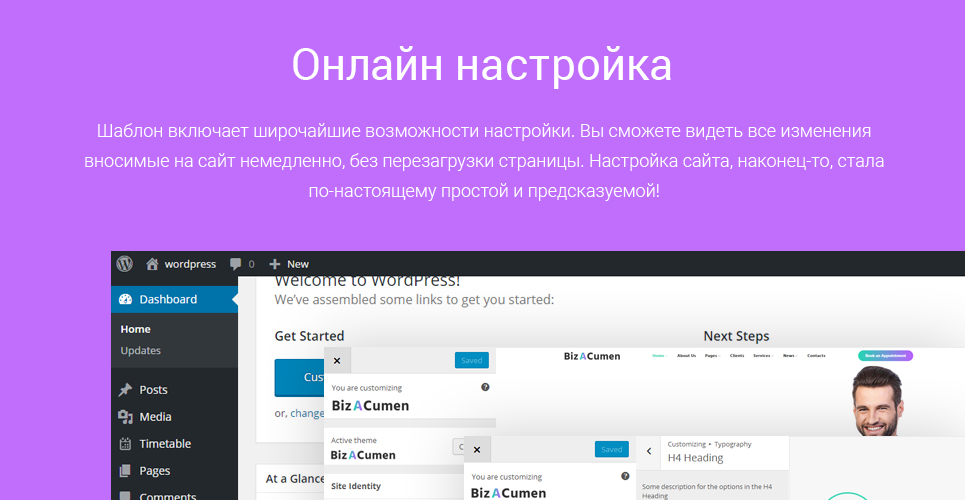Click New in the admin bar

pyautogui.click(x=298, y=264)
